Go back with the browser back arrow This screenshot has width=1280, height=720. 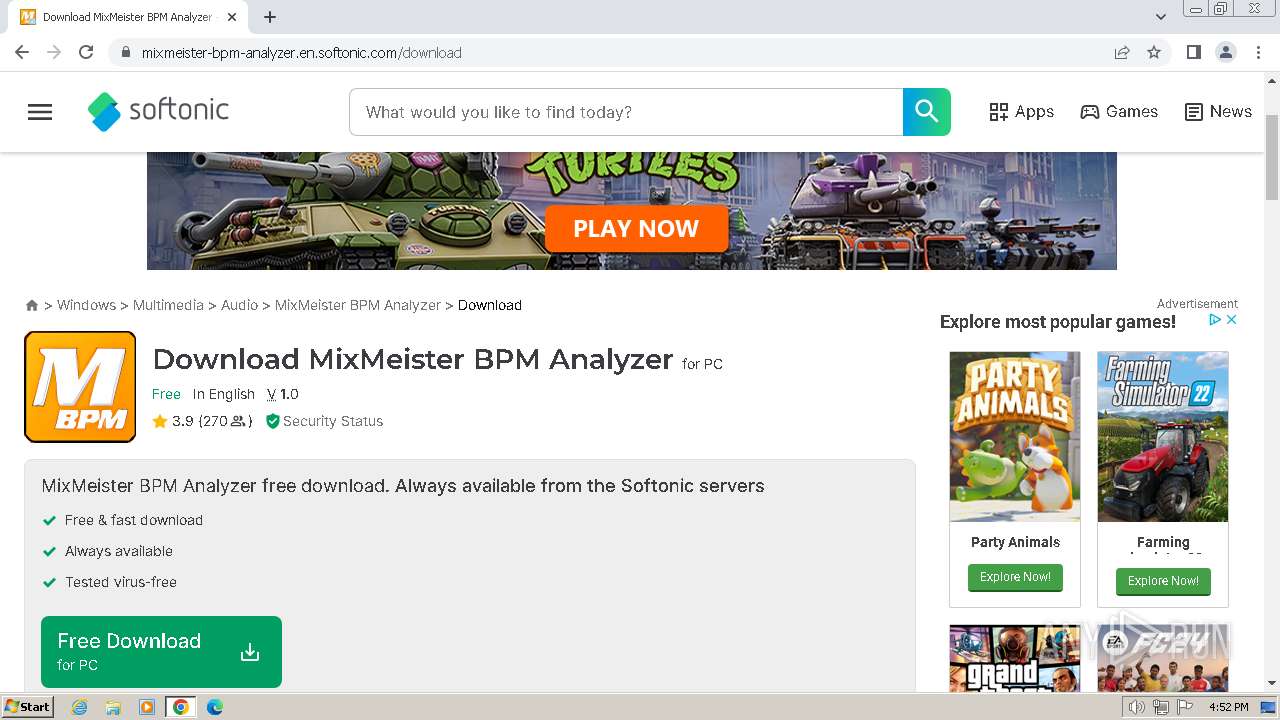pyautogui.click(x=22, y=52)
